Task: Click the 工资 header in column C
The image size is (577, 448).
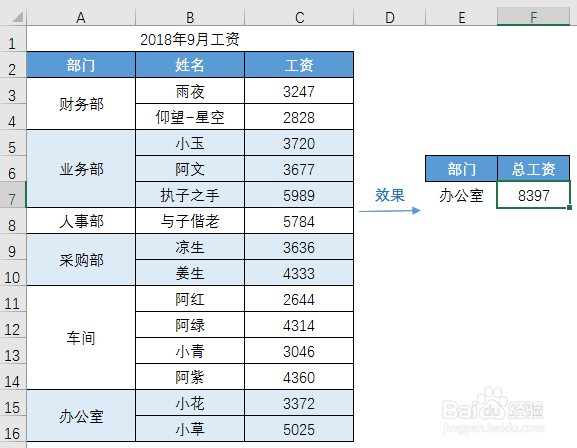Action: [299, 65]
